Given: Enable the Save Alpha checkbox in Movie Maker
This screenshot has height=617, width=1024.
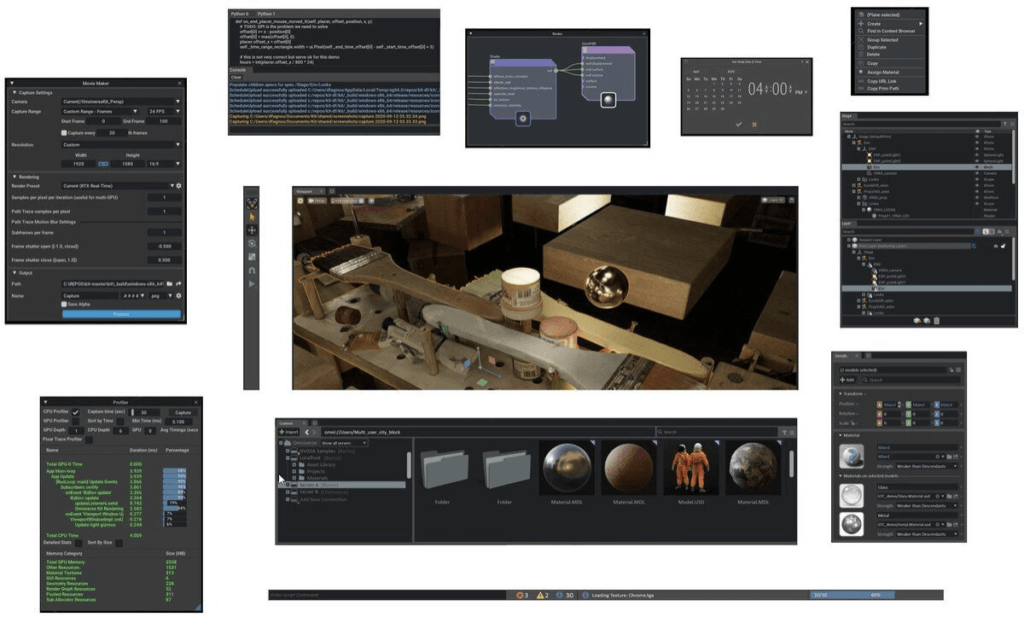Looking at the screenshot, I should pos(65,302).
